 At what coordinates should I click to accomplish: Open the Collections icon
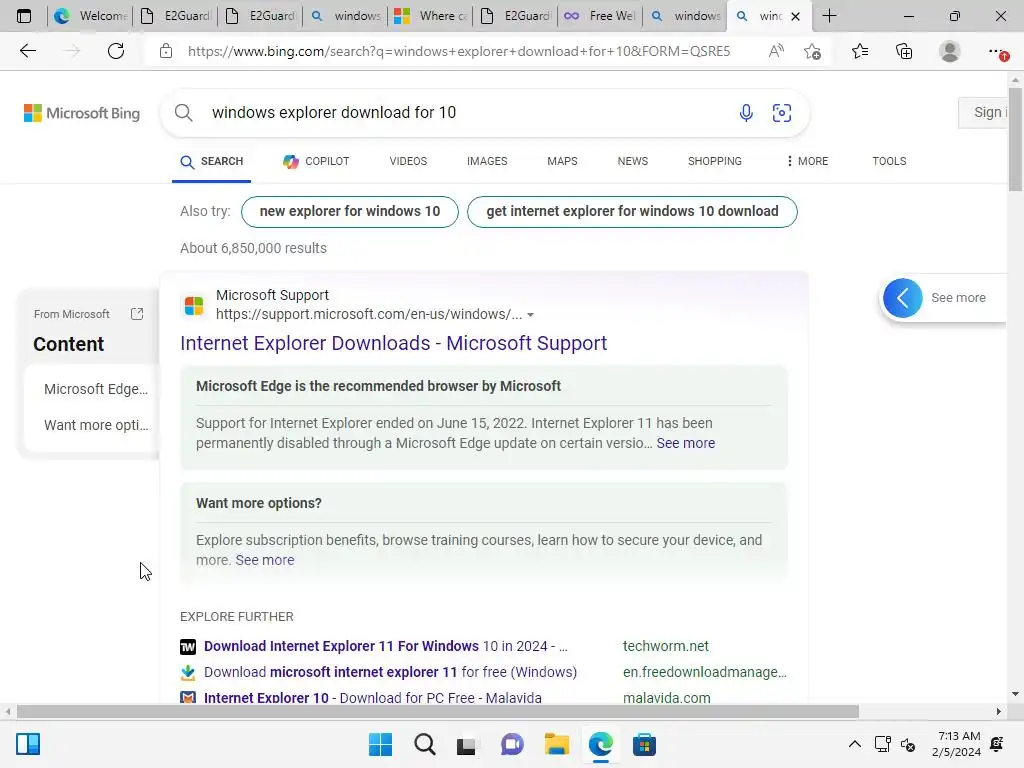(904, 51)
